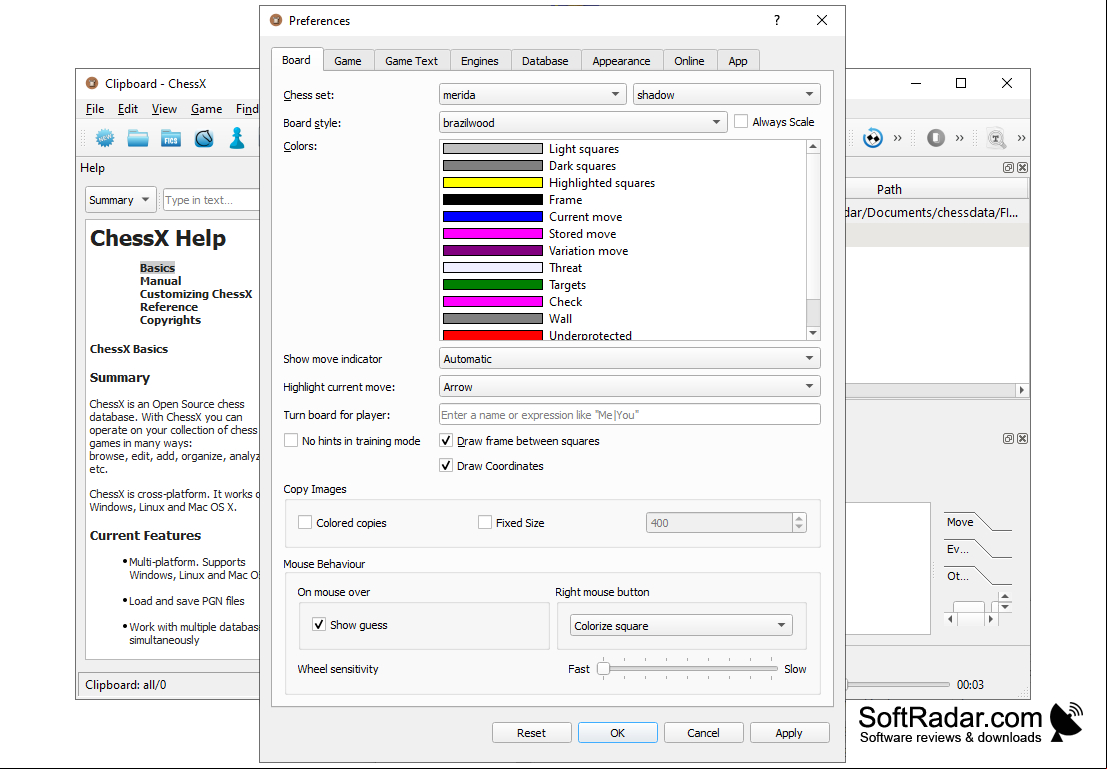Click Targets green color swatch
The image size is (1107, 769).
(493, 285)
